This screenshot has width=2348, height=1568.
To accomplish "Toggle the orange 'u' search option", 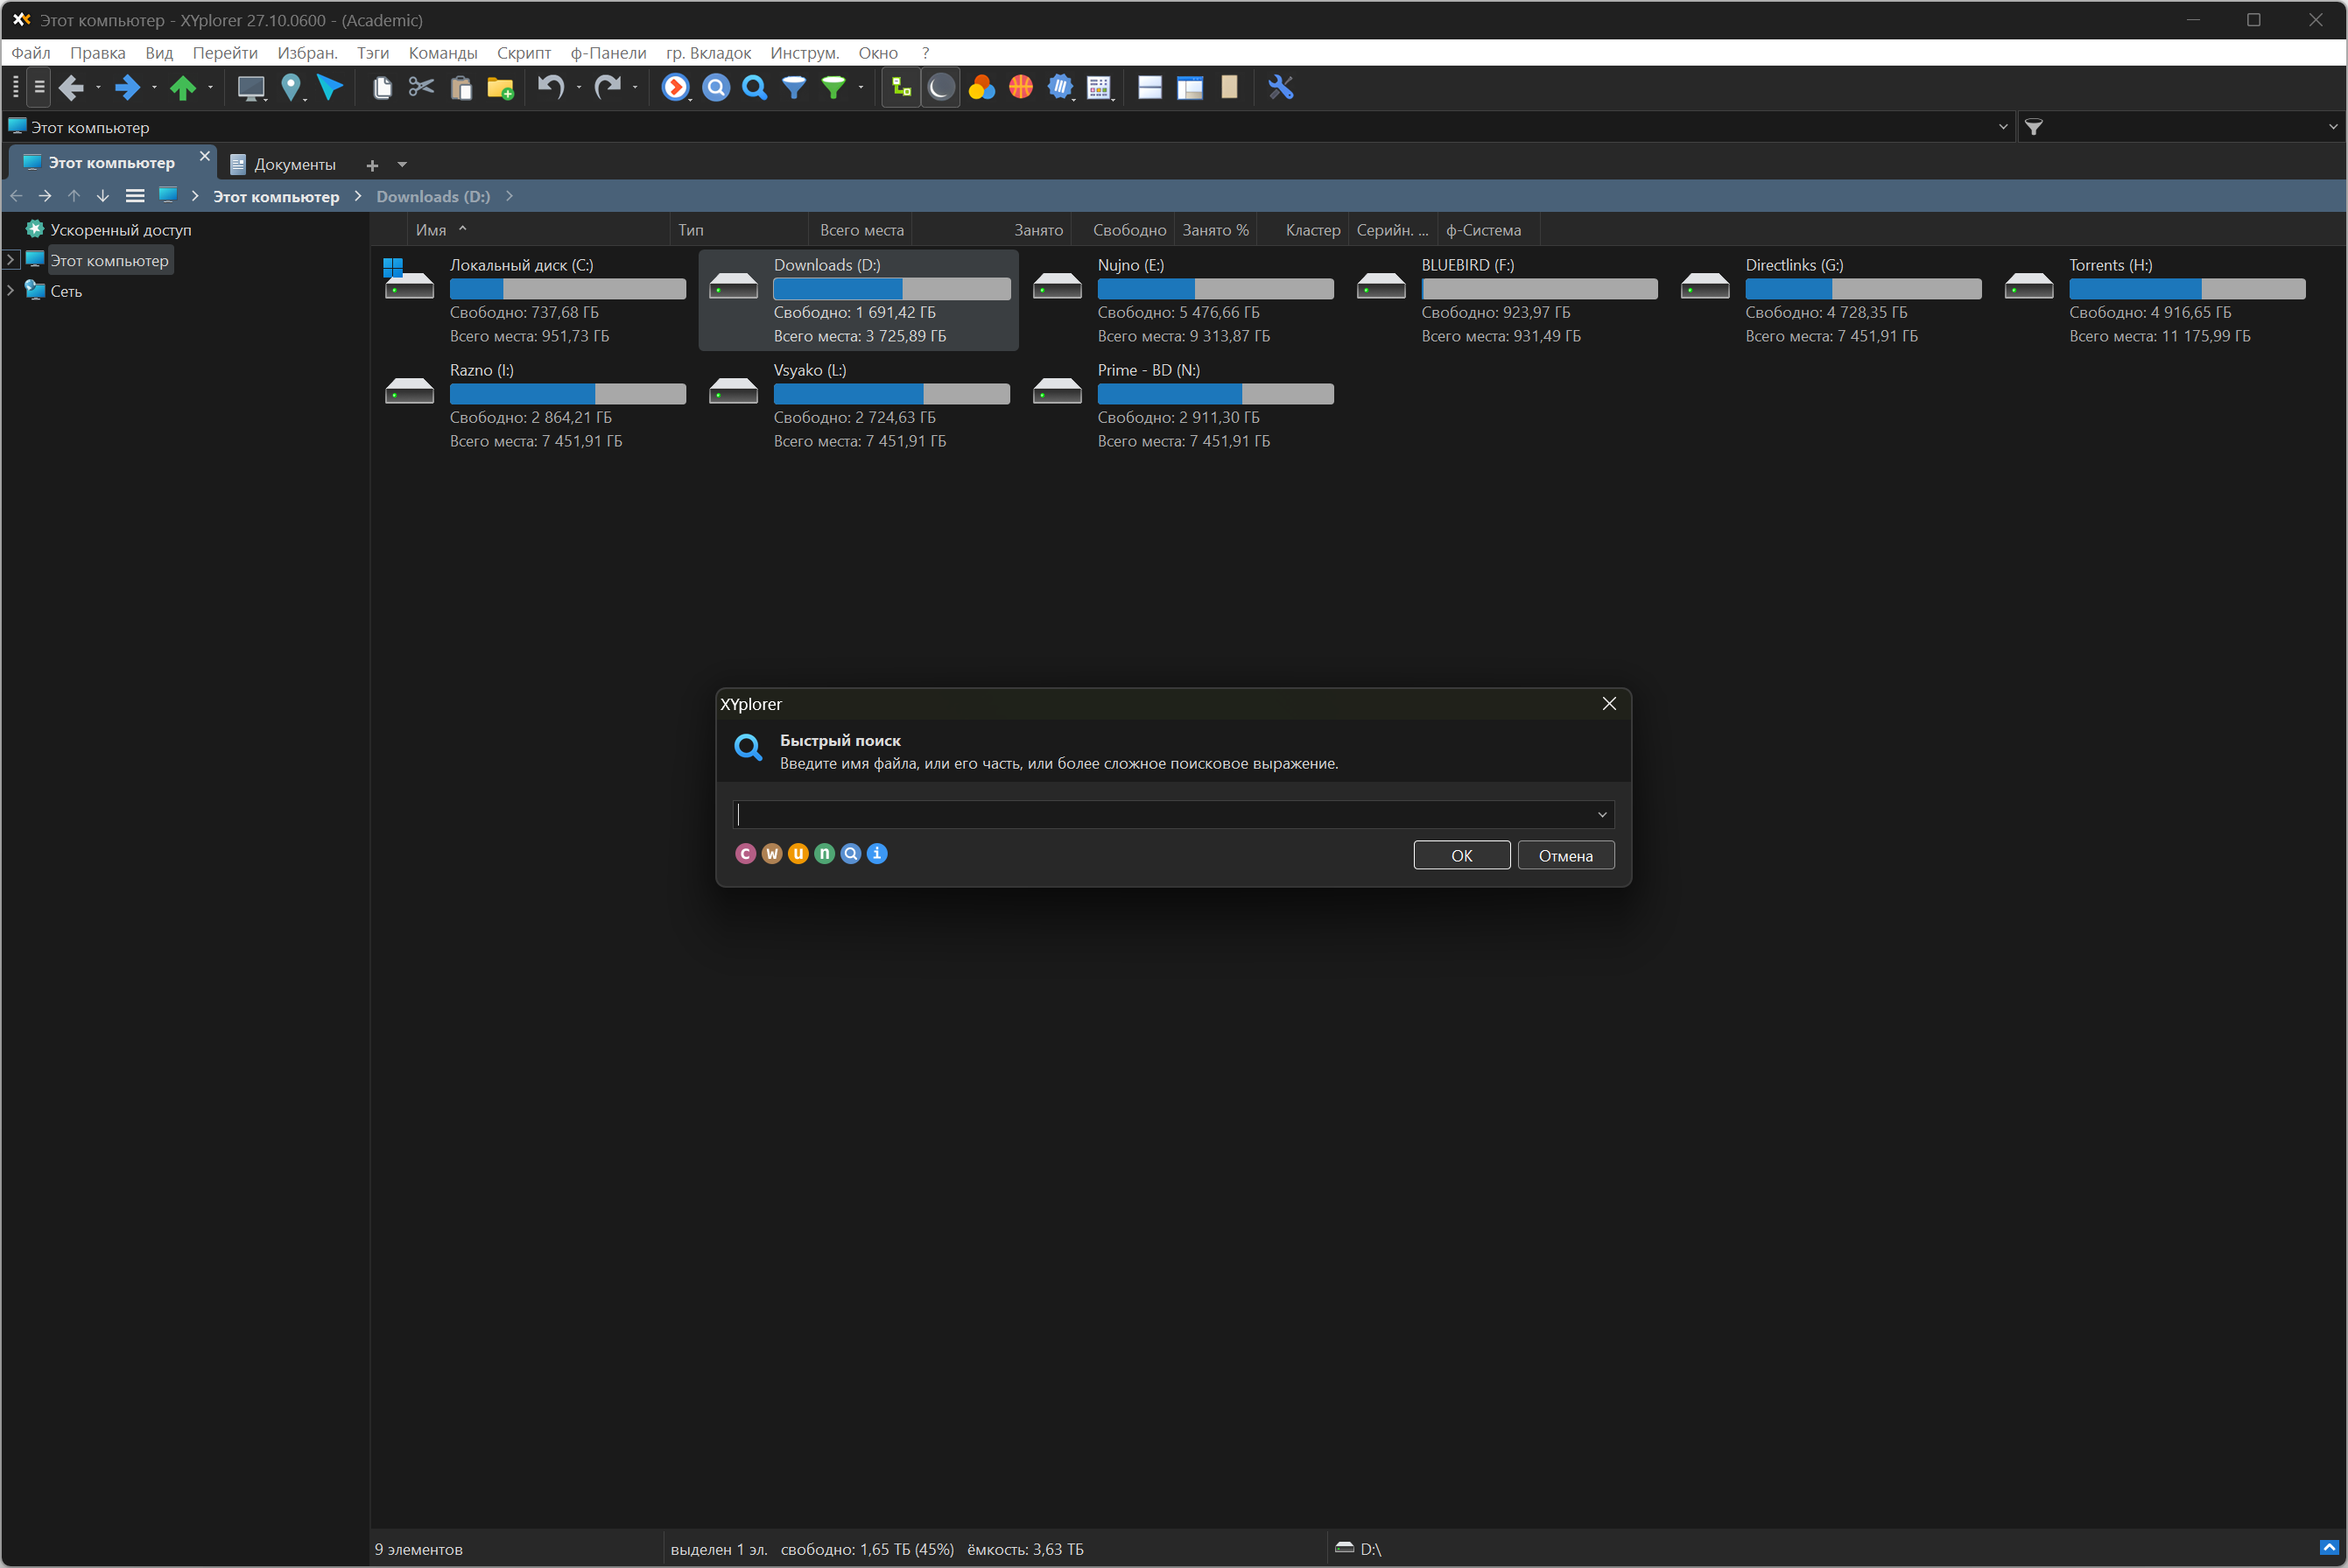I will (x=798, y=853).
